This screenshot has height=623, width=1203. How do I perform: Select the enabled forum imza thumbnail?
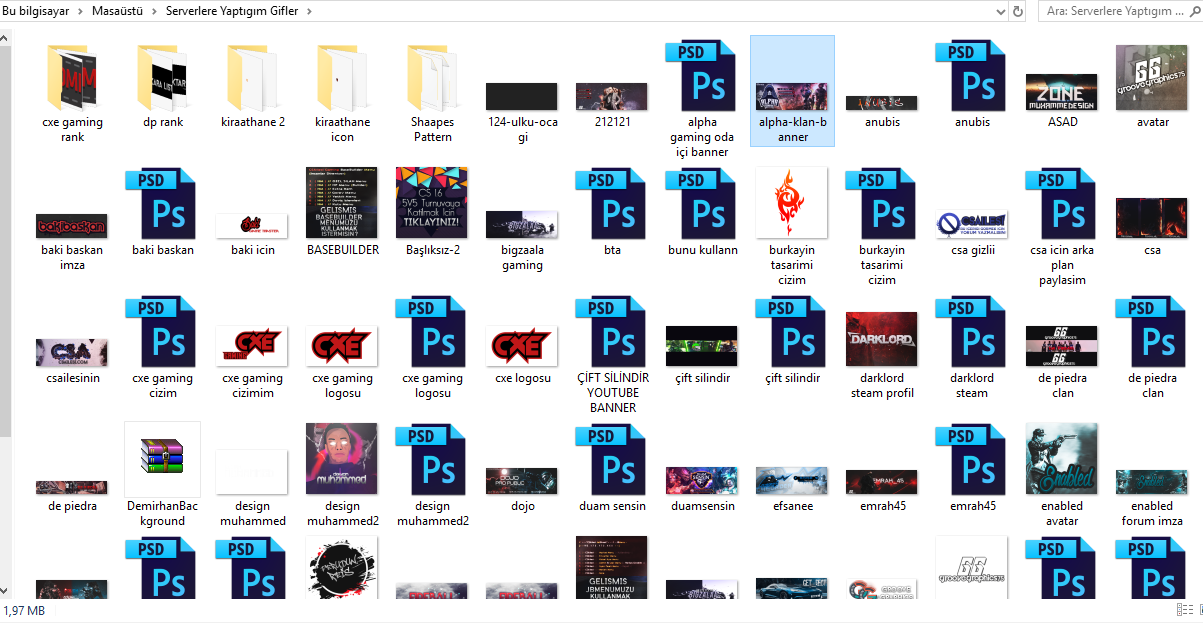click(1152, 481)
